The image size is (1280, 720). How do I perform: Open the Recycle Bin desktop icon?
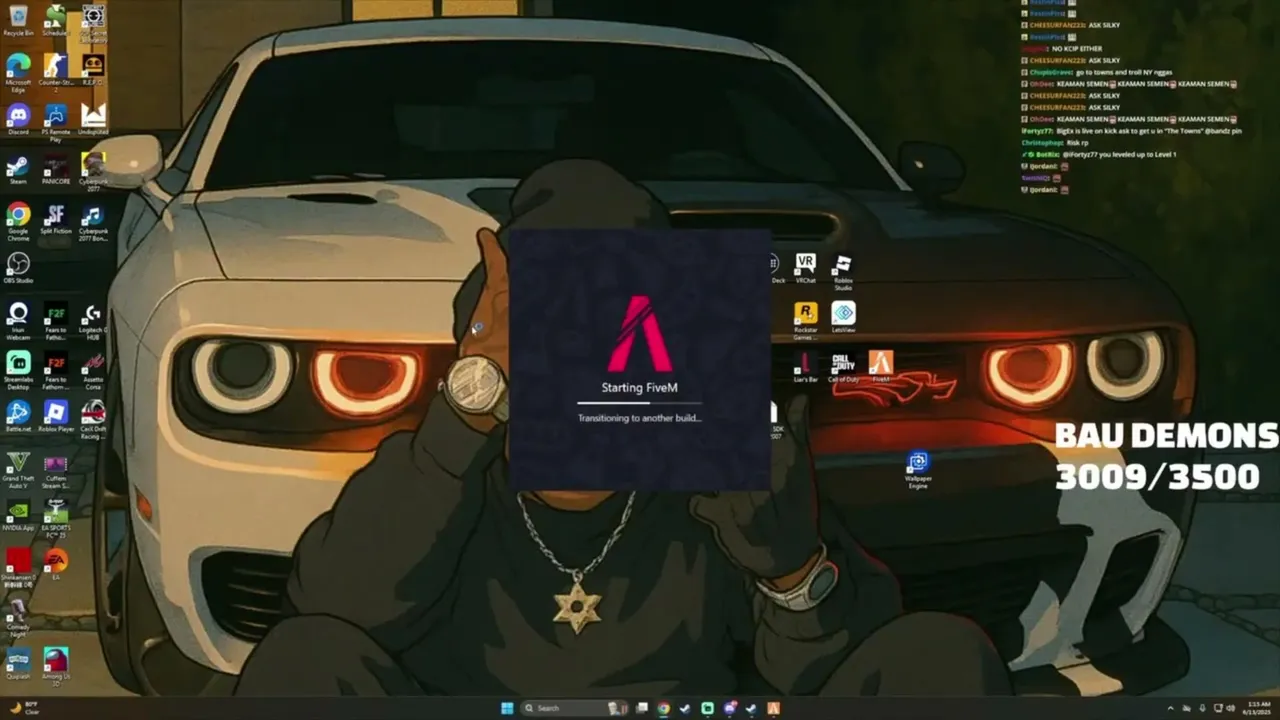18,20
